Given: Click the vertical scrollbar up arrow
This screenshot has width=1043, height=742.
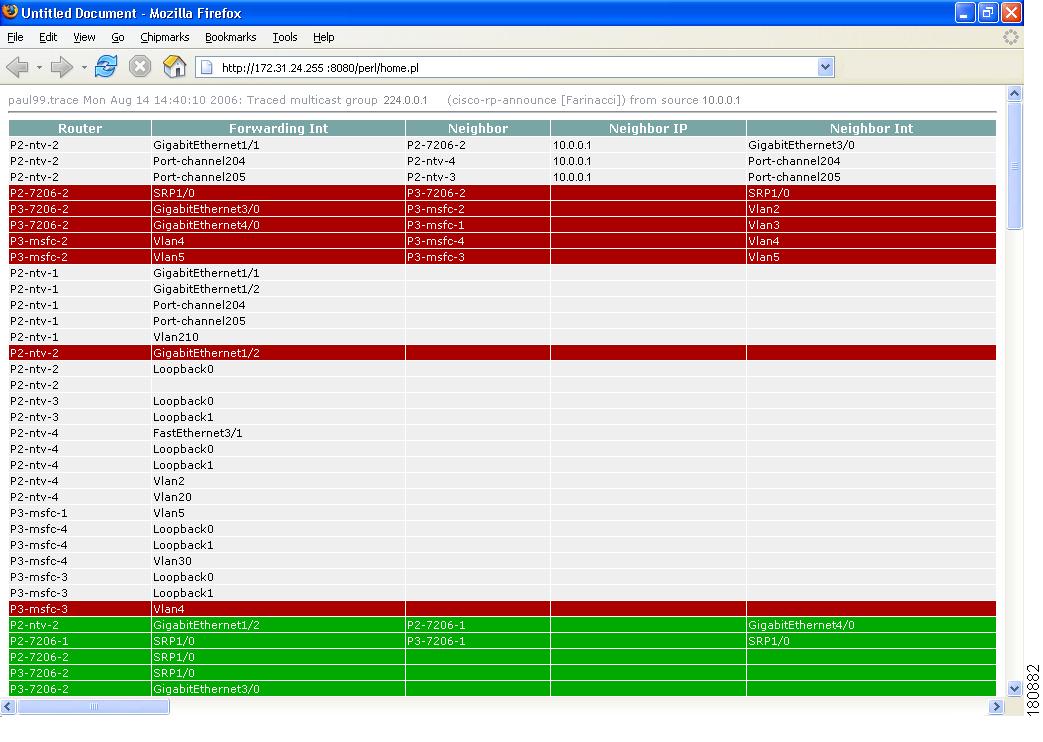Looking at the screenshot, I should click(1014, 94).
